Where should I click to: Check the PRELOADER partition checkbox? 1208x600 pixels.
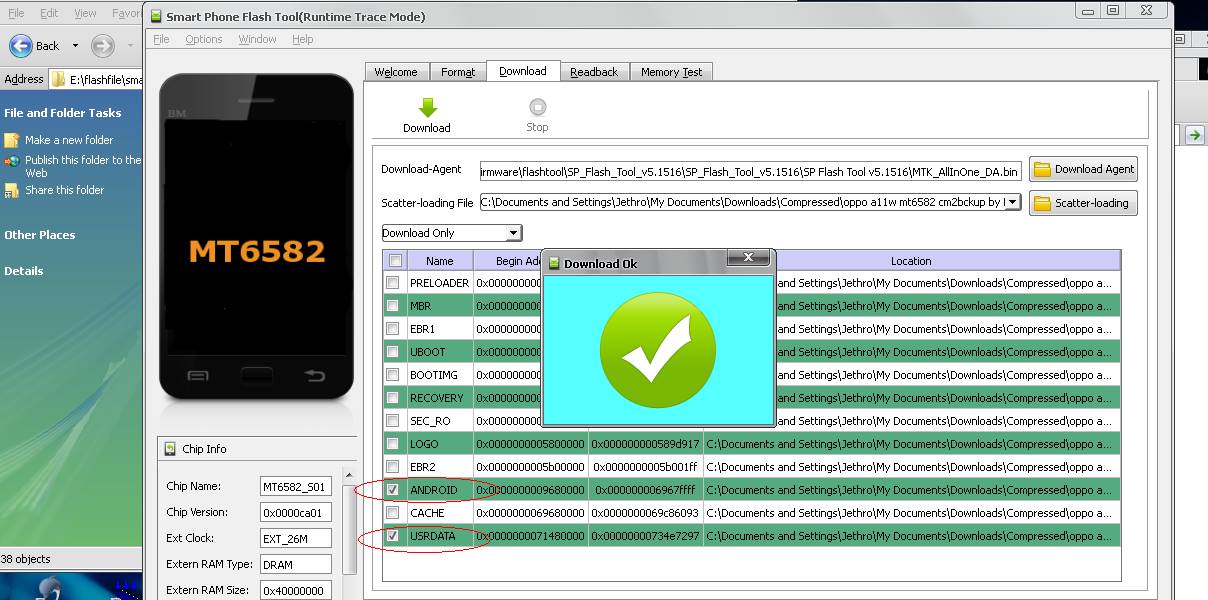[394, 283]
